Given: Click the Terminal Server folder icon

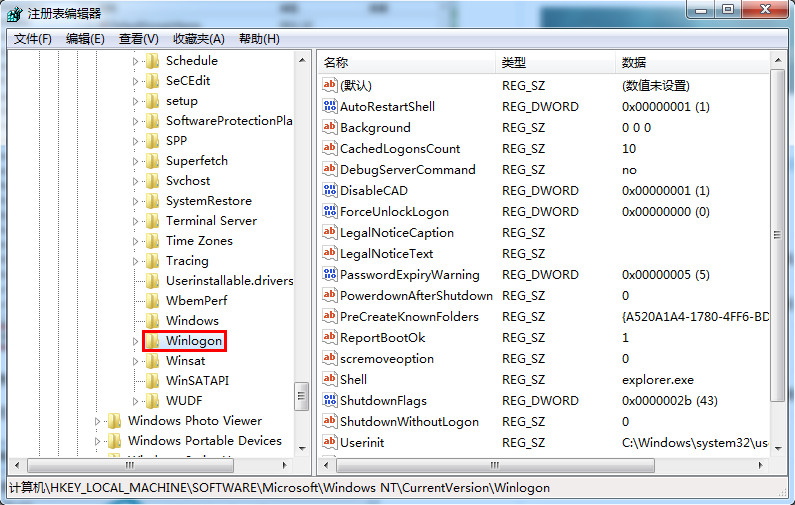Looking at the screenshot, I should (x=152, y=221).
